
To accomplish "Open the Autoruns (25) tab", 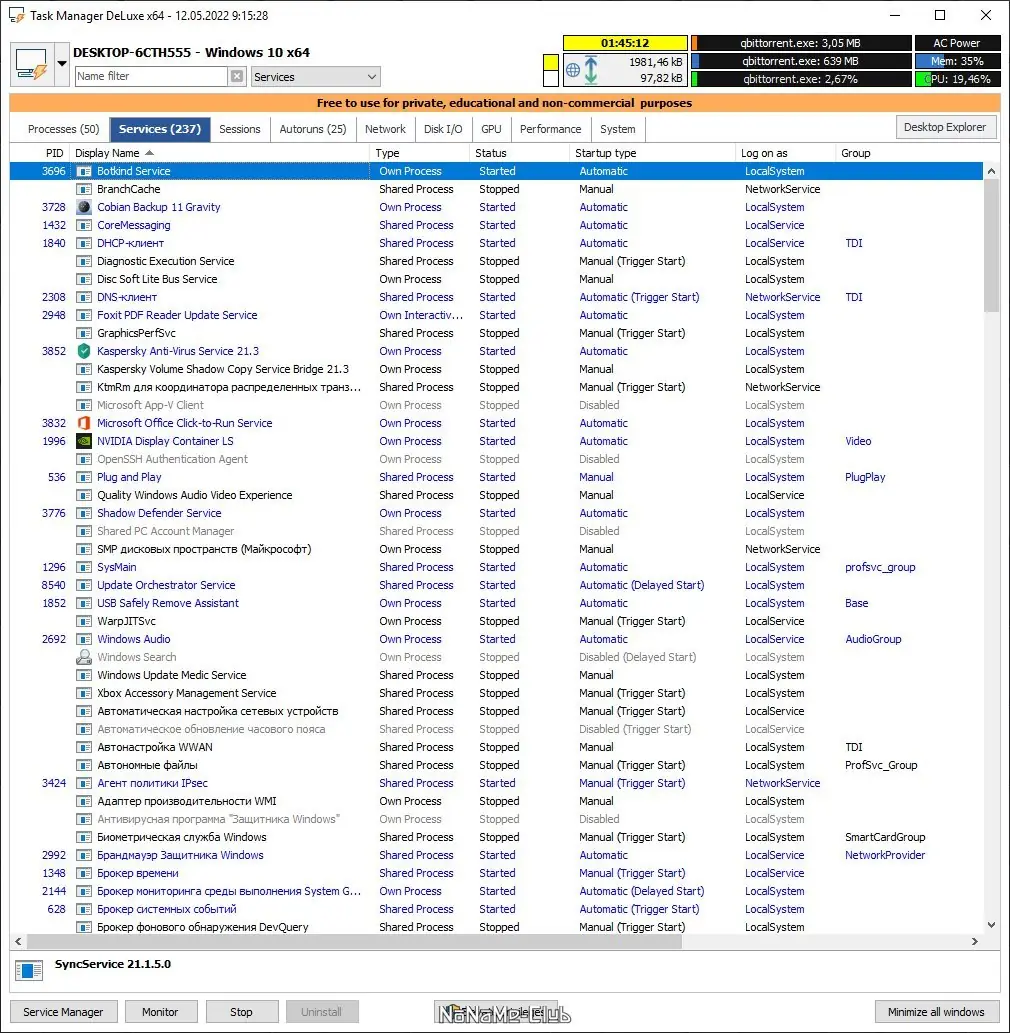I will pyautogui.click(x=313, y=129).
